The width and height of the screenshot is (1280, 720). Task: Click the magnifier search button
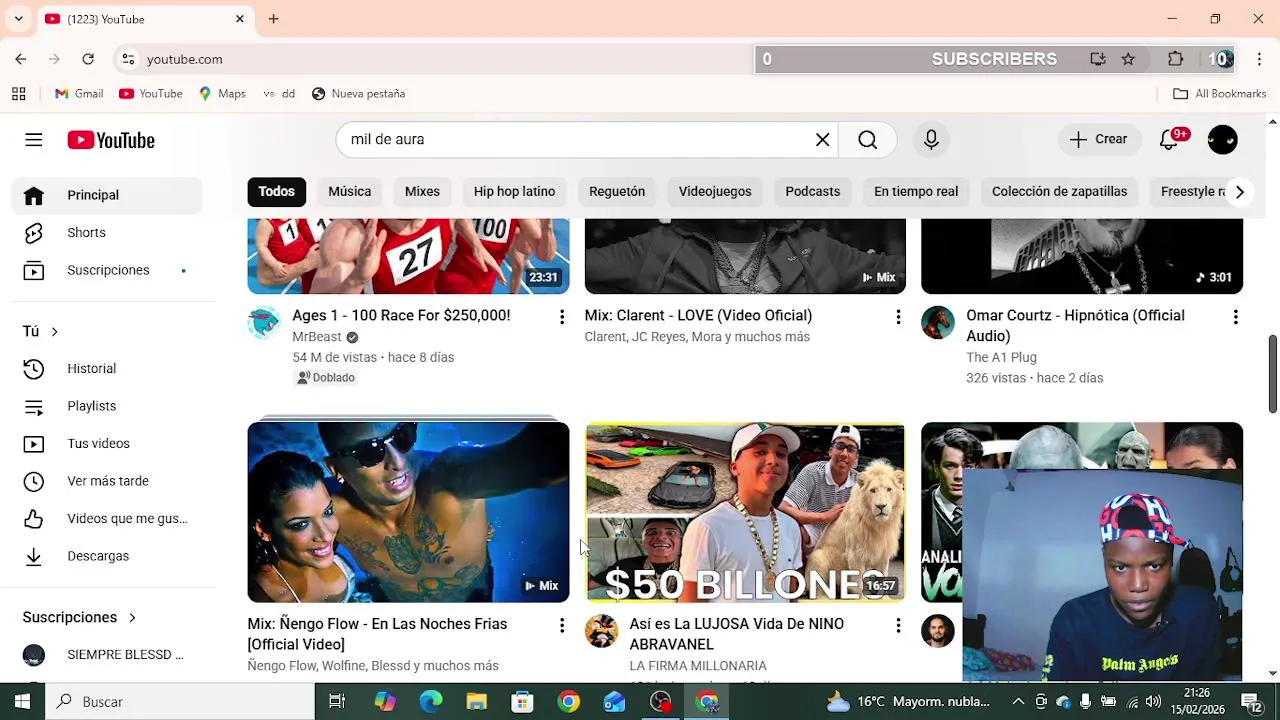tap(868, 140)
